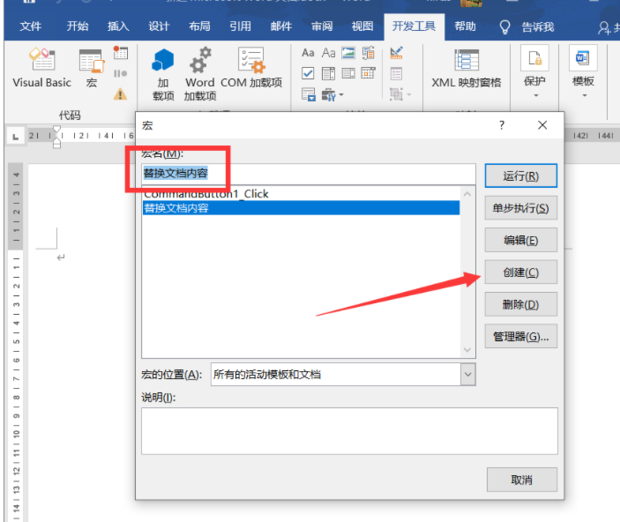This screenshot has width=620, height=522.
Task: Click the 删除(D) button
Action: (x=521, y=304)
